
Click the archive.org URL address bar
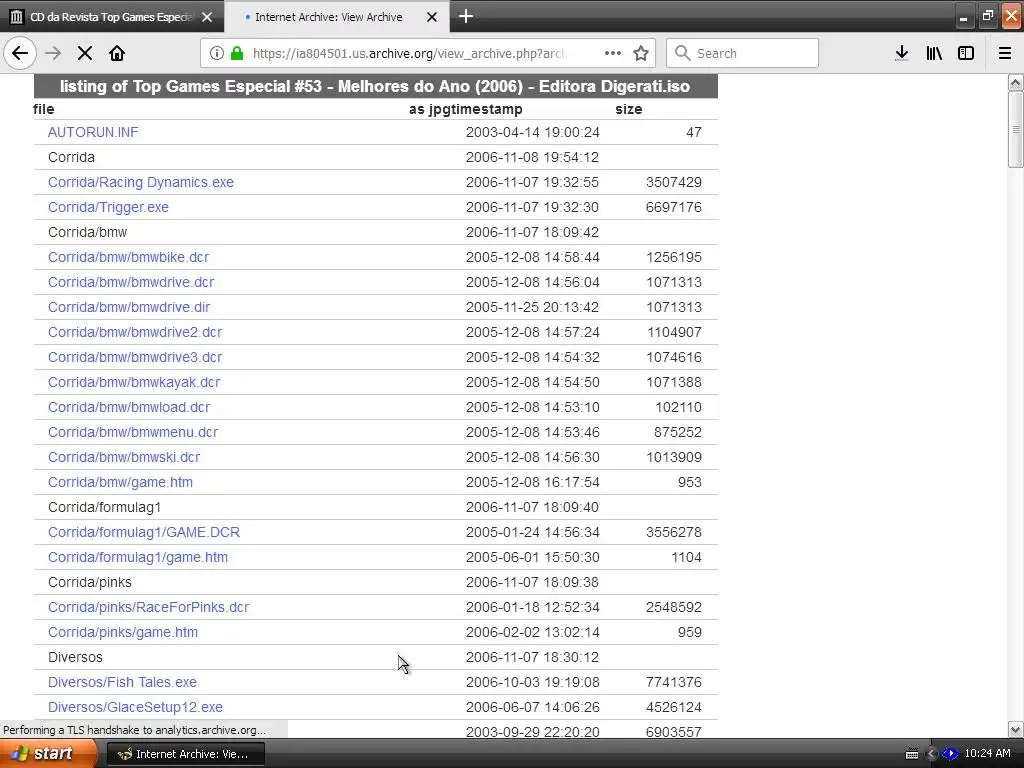coord(408,54)
